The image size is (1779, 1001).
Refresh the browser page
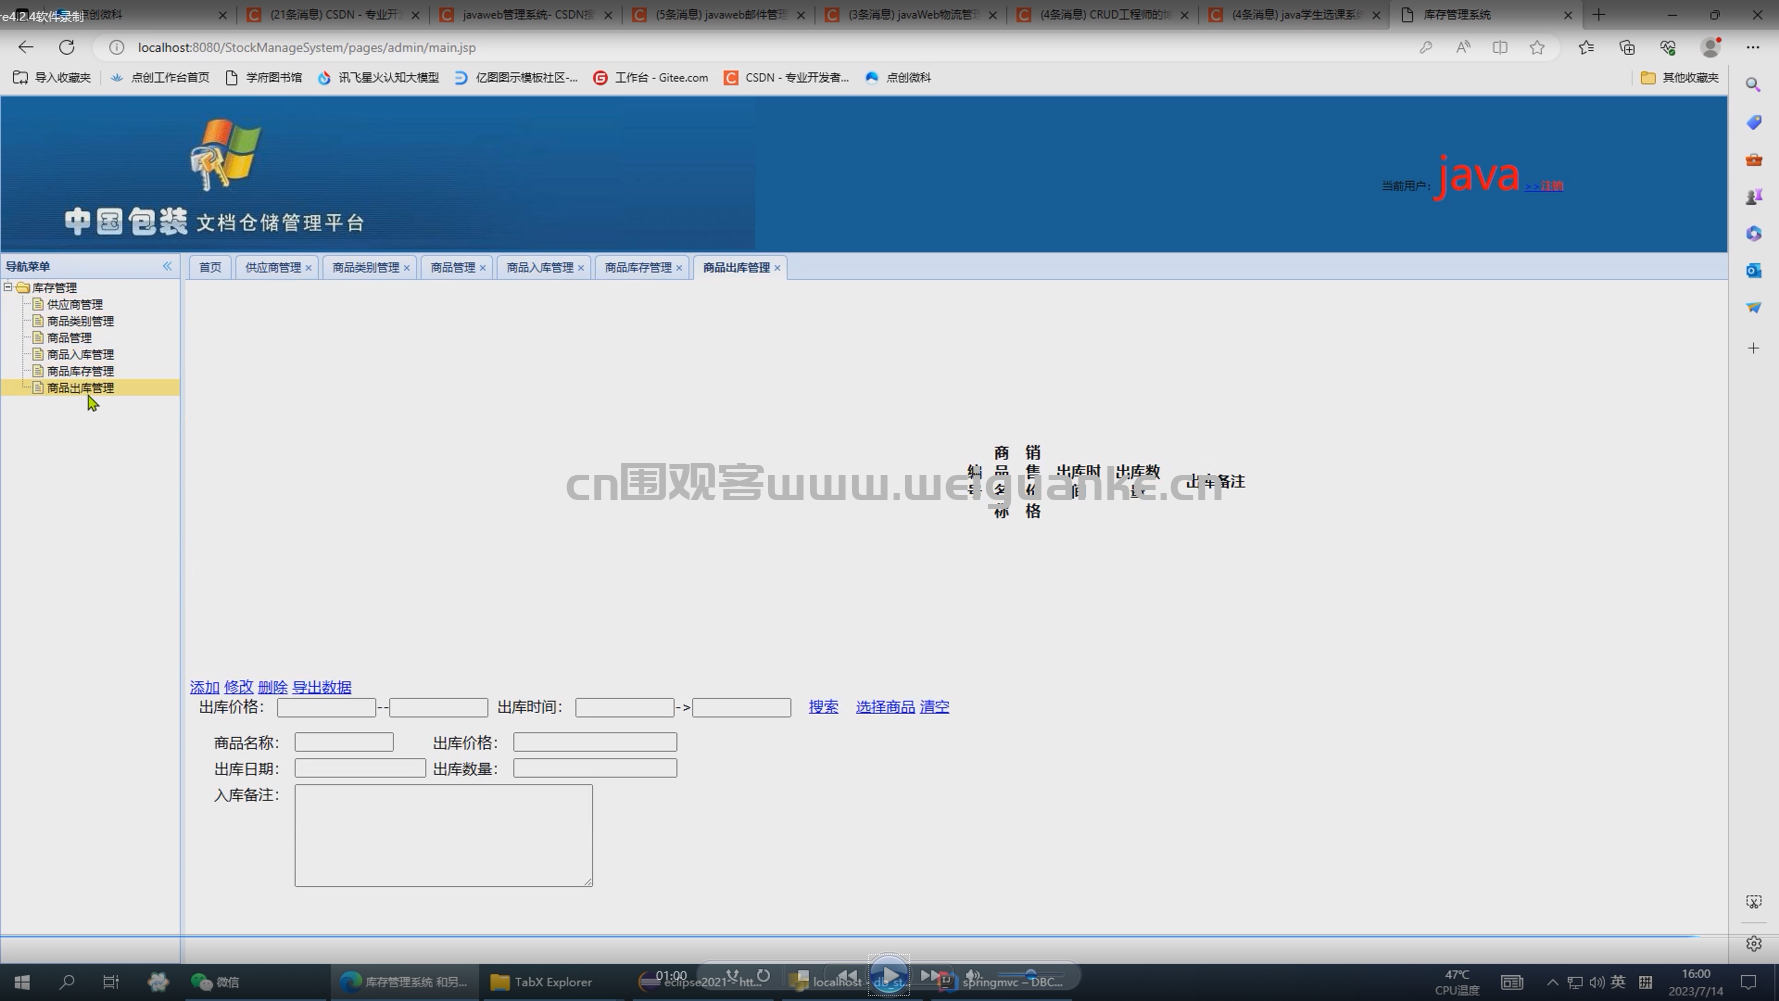(x=66, y=47)
